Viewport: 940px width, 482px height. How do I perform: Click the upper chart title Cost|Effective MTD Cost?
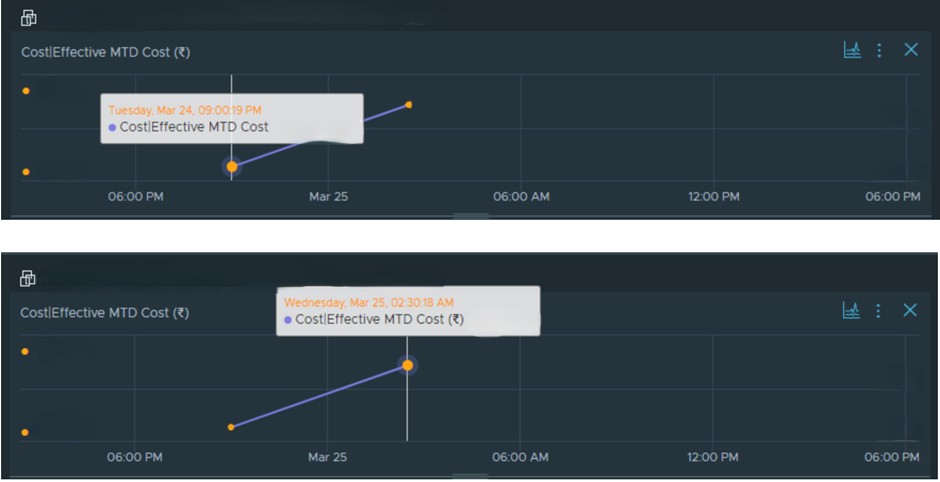tap(105, 52)
